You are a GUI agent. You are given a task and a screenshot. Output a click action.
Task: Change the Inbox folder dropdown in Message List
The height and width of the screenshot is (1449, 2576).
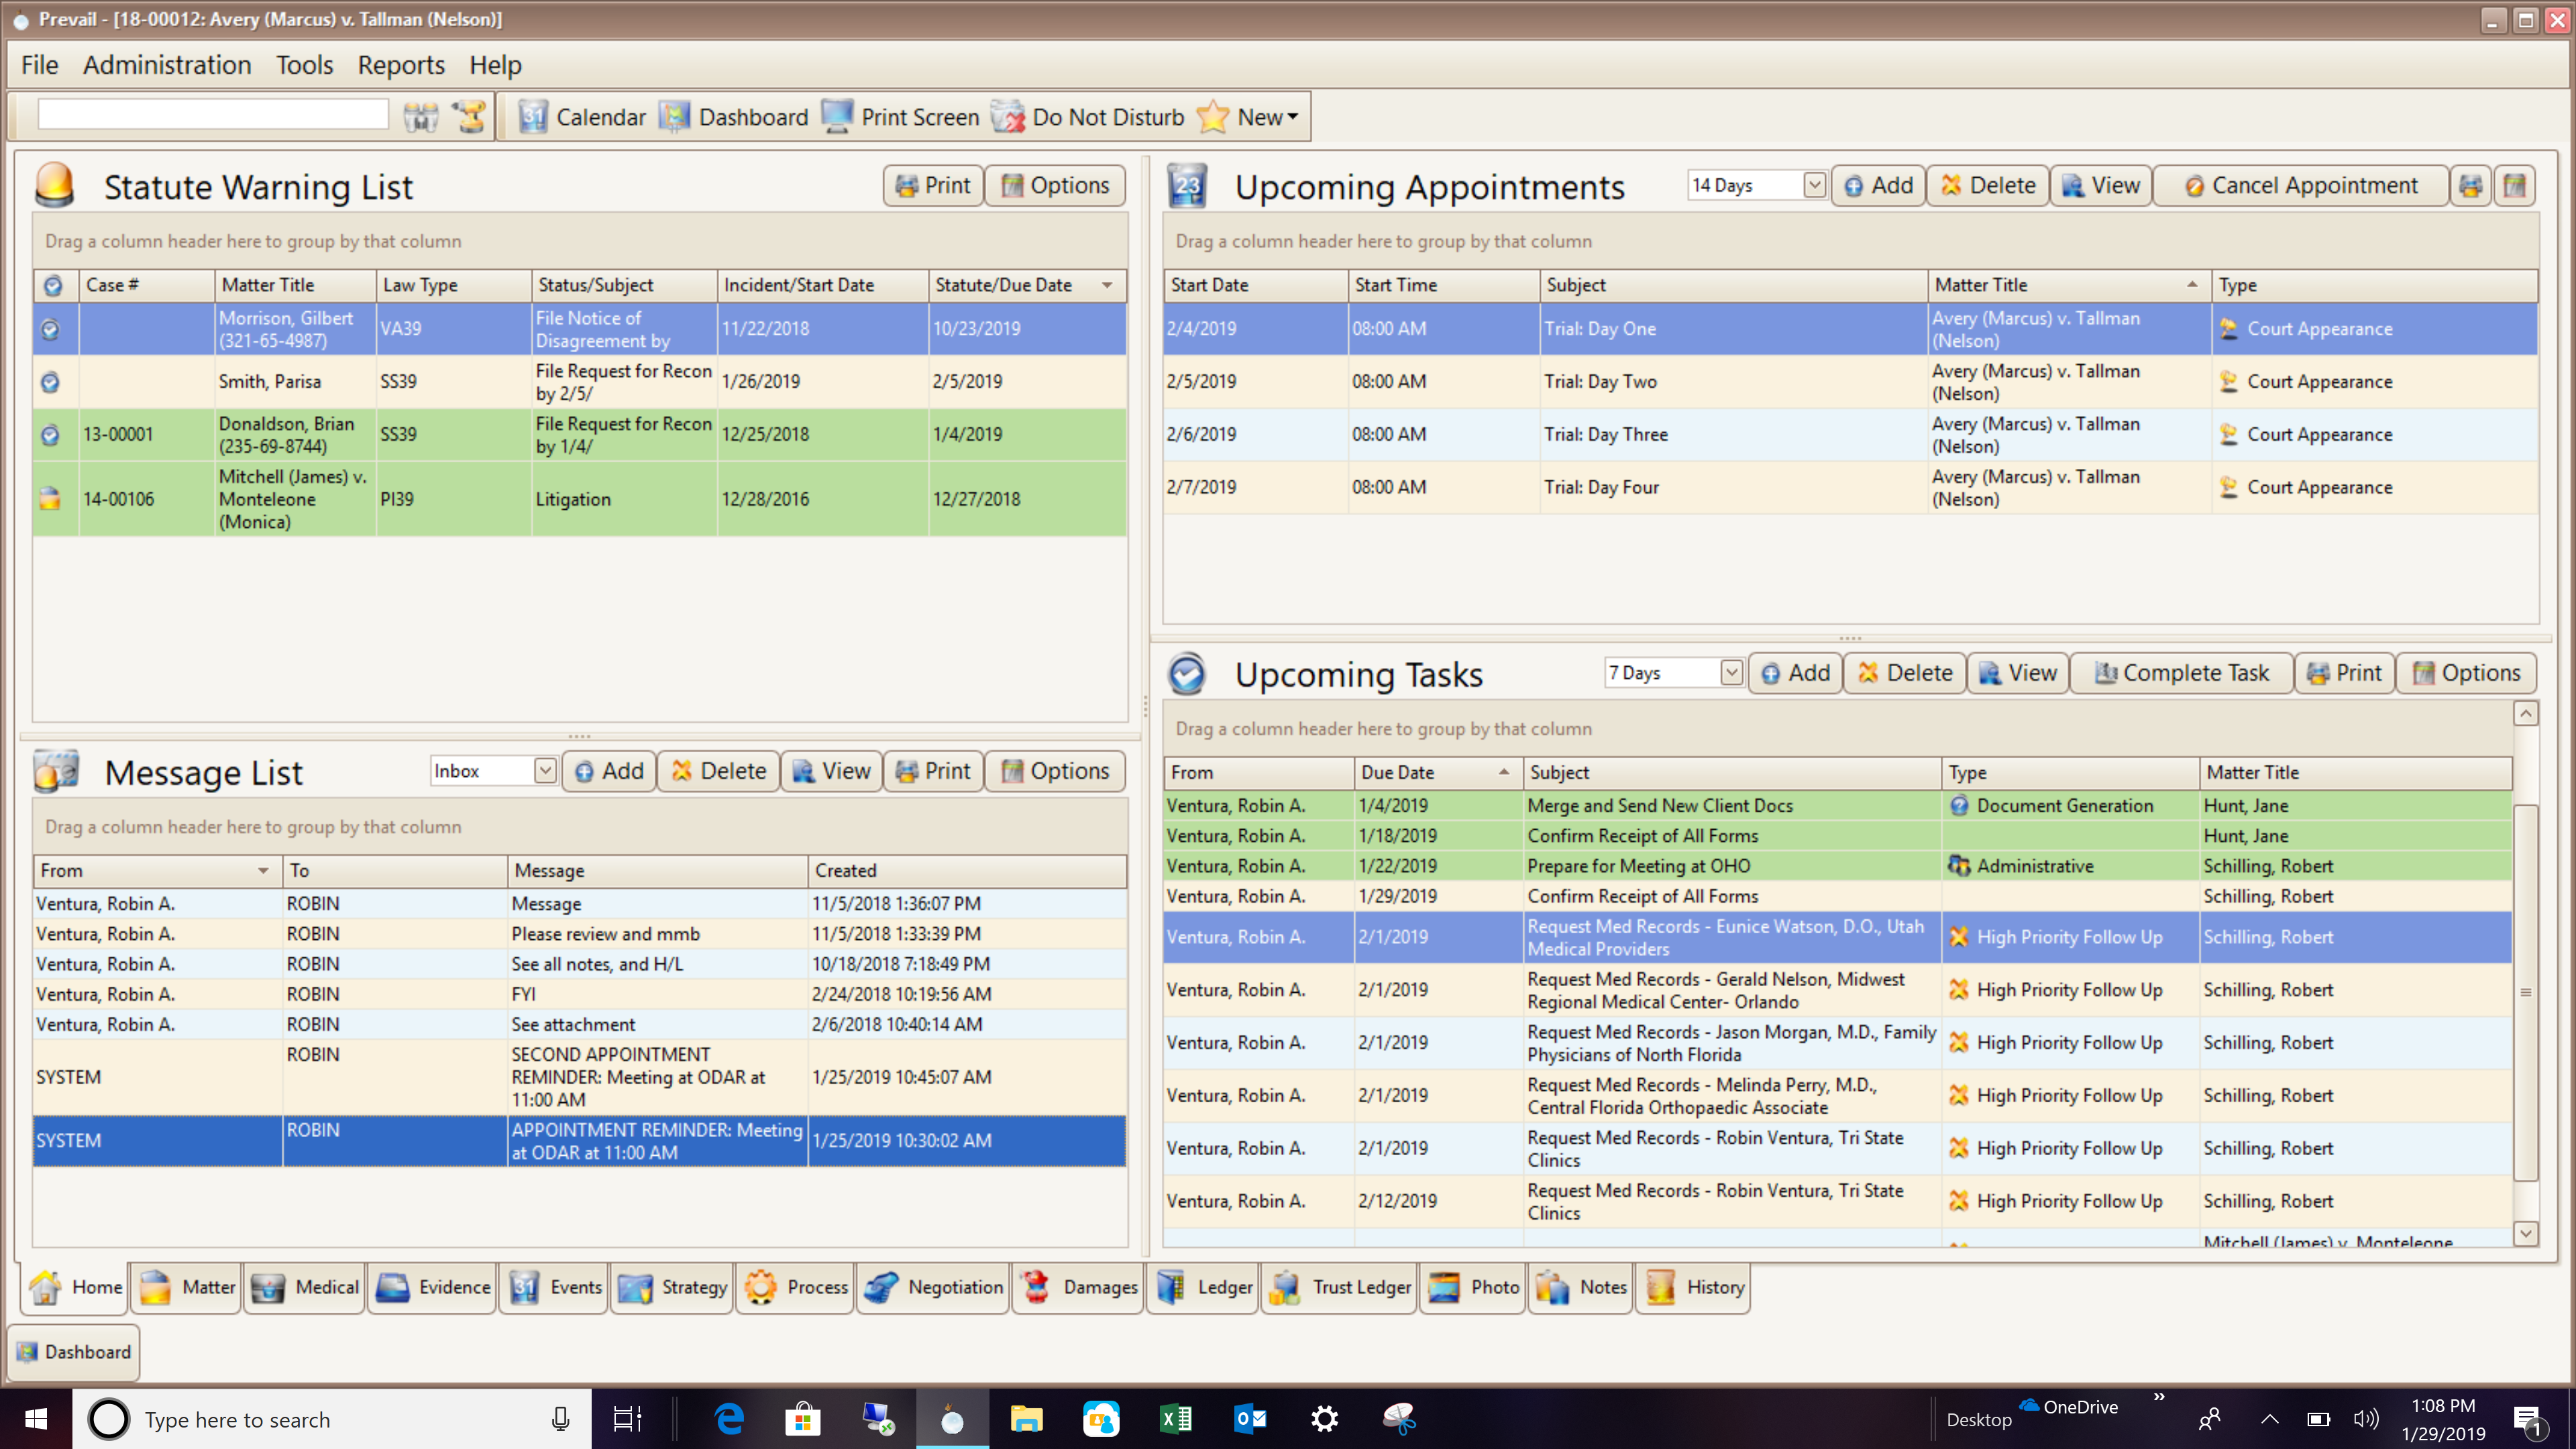(545, 770)
